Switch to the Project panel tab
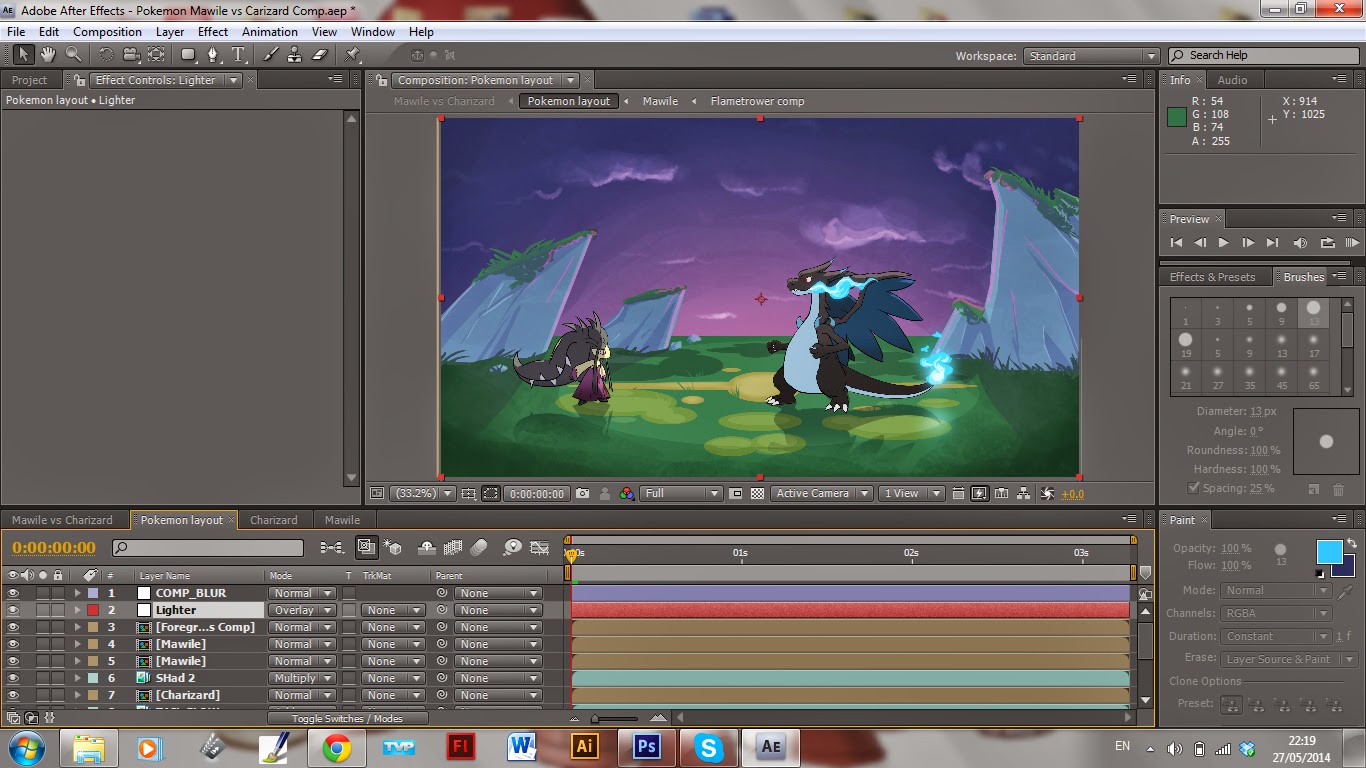1366x768 pixels. [29, 80]
